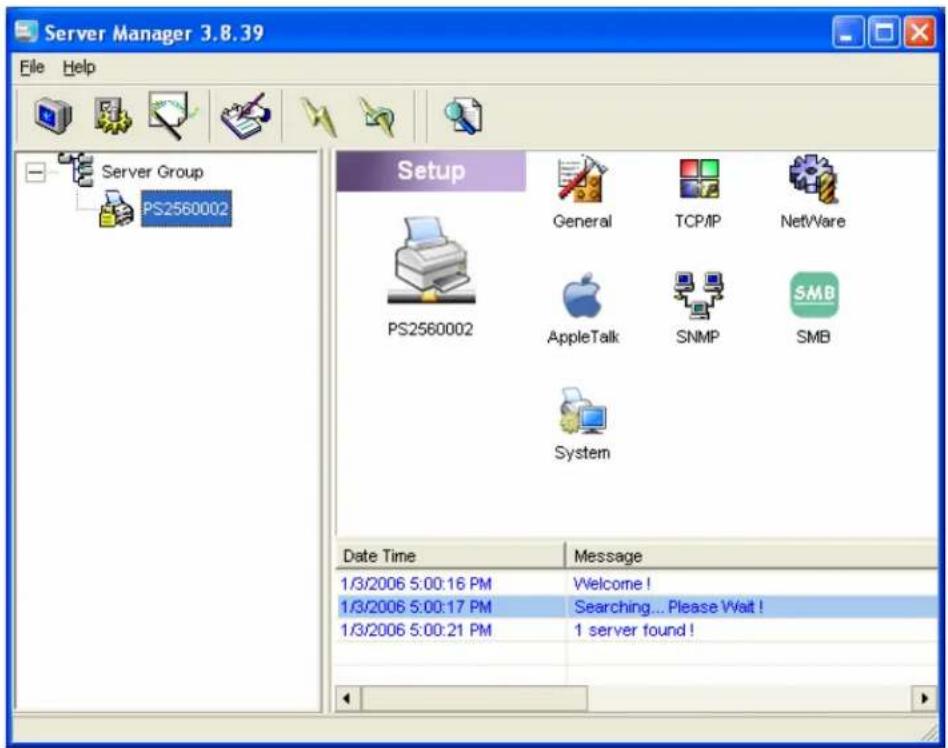Image resolution: width=948 pixels, height=748 pixels.
Task: Click the log scrollbar left arrow
Action: (x=347, y=698)
